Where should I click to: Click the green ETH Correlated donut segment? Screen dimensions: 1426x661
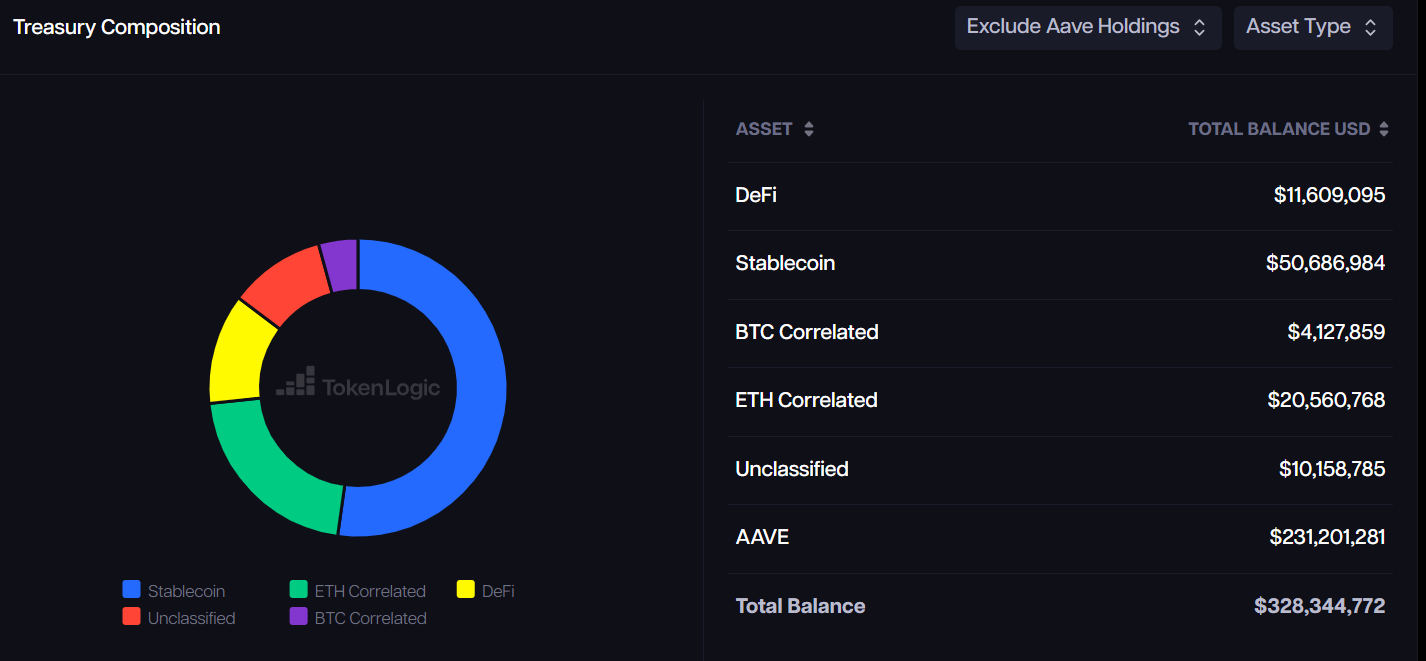[270, 468]
